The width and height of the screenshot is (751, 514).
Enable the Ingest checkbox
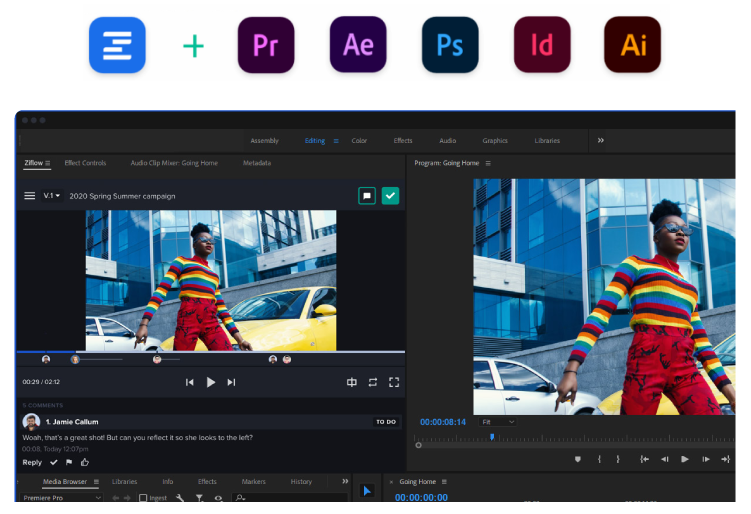[143, 497]
